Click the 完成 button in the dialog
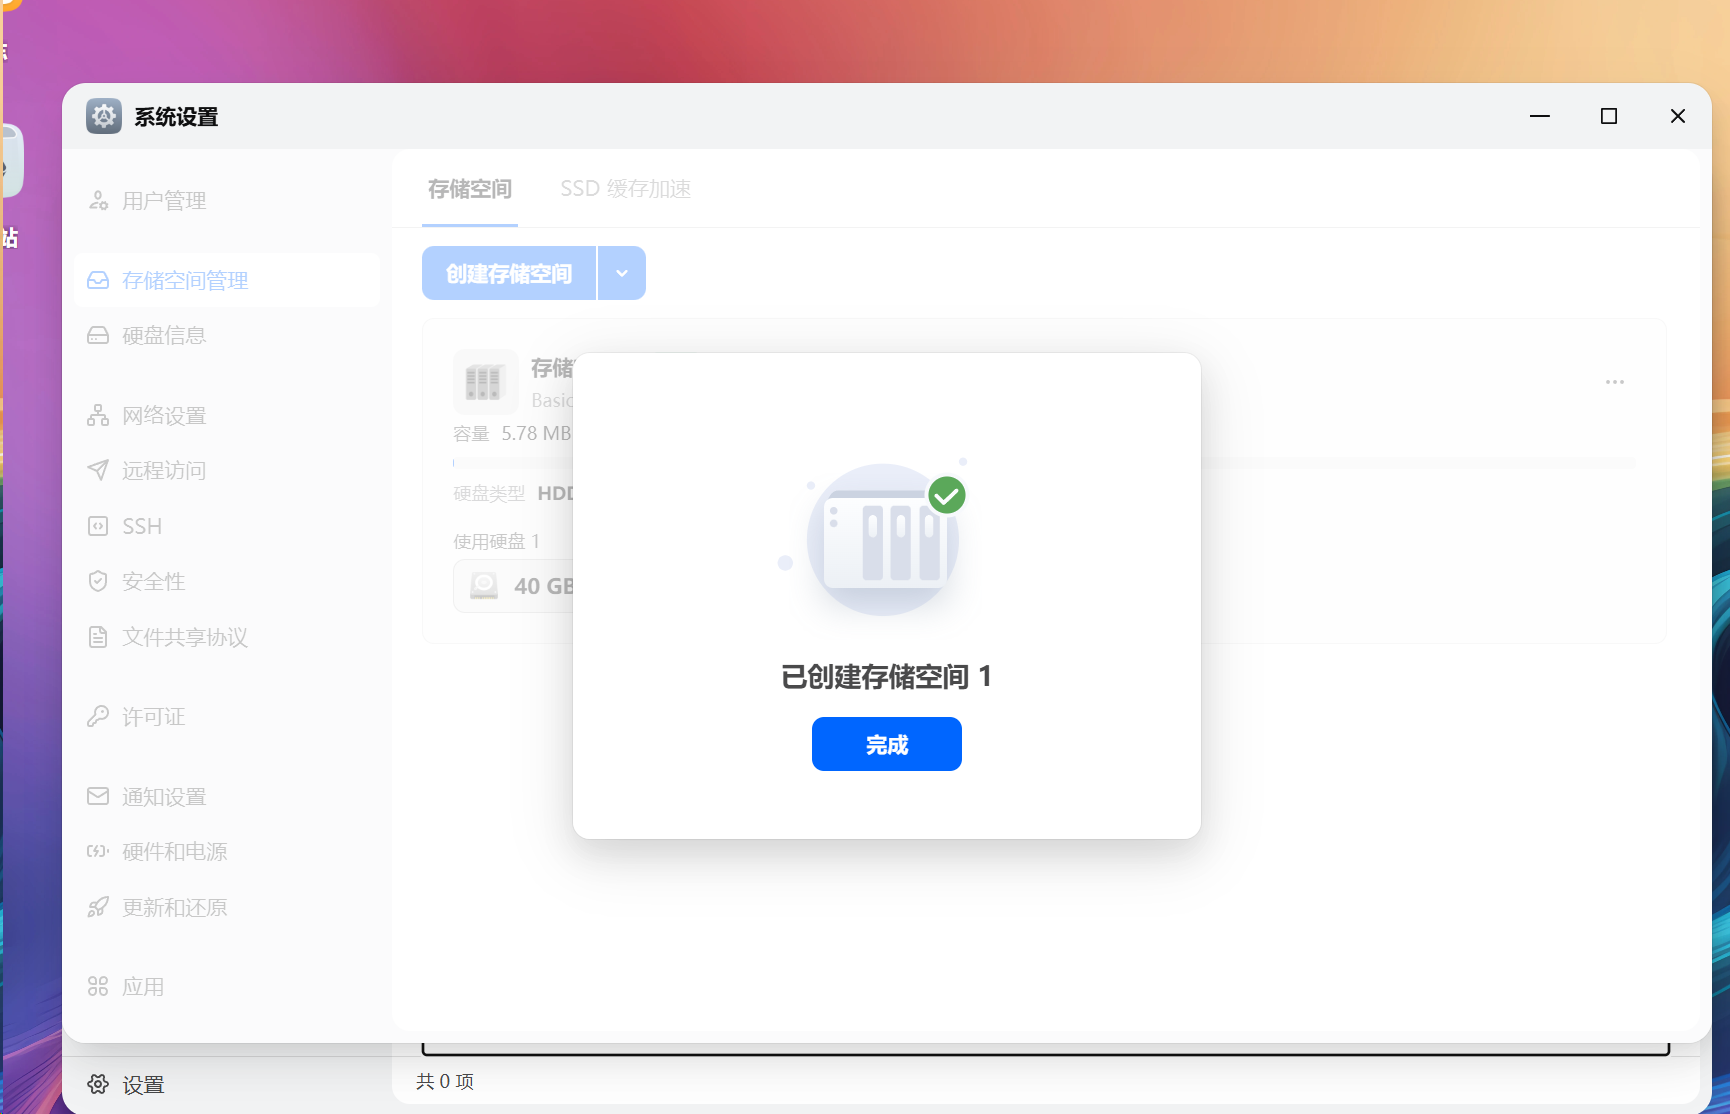Image resolution: width=1730 pixels, height=1114 pixels. pos(886,744)
